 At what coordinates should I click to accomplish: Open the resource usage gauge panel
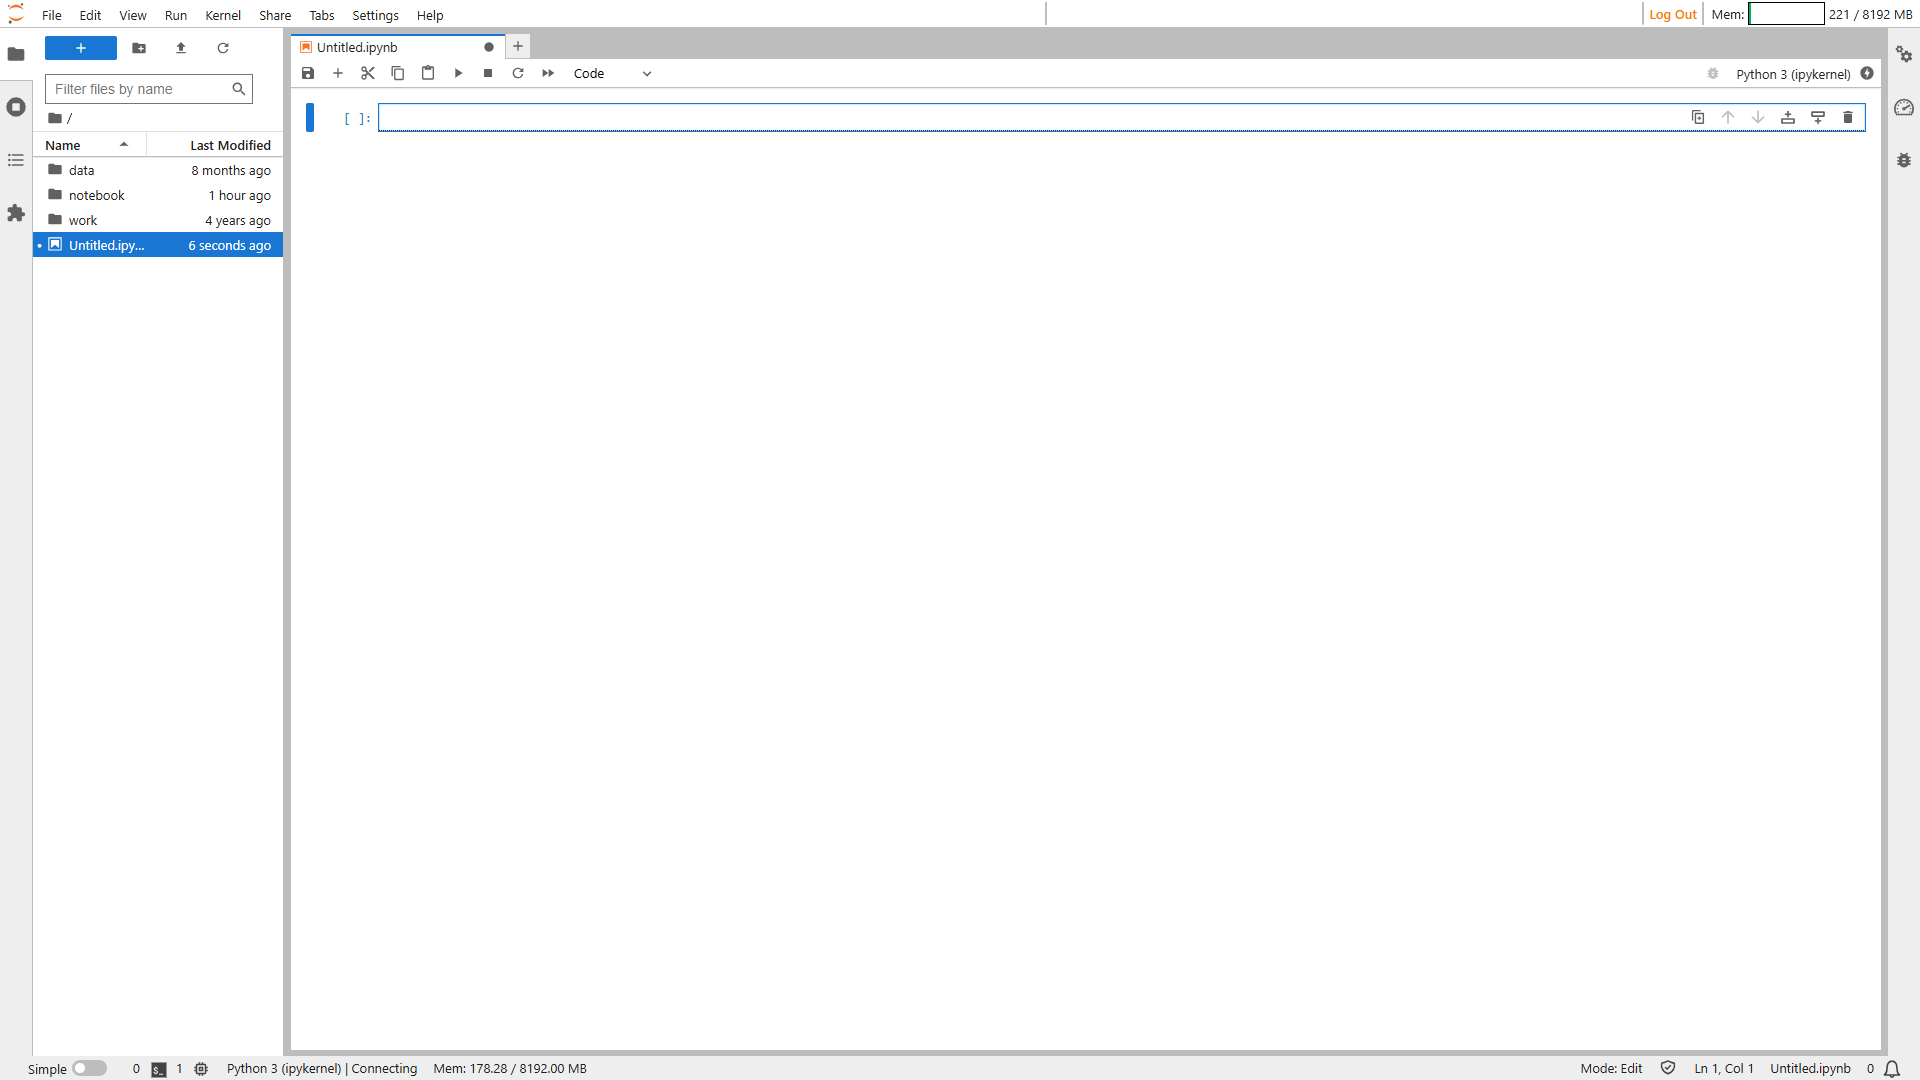pos(1904,107)
